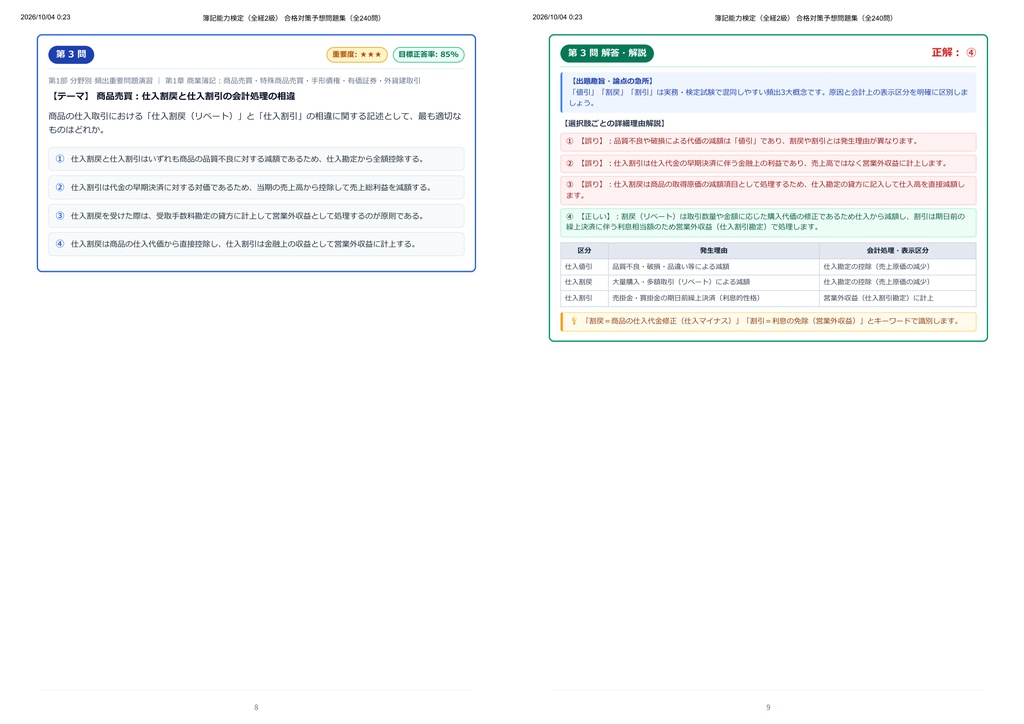
Task: Click the 【テーマ】商品売買 heading on page 8
Action: point(172,96)
